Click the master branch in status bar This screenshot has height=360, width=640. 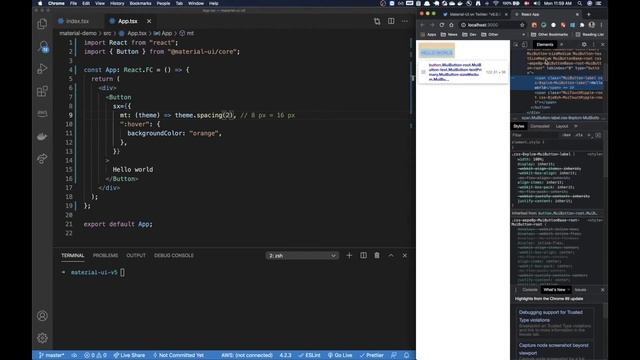pos(51,356)
